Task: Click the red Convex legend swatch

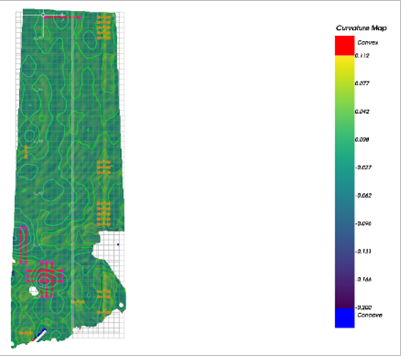Action: click(345, 46)
